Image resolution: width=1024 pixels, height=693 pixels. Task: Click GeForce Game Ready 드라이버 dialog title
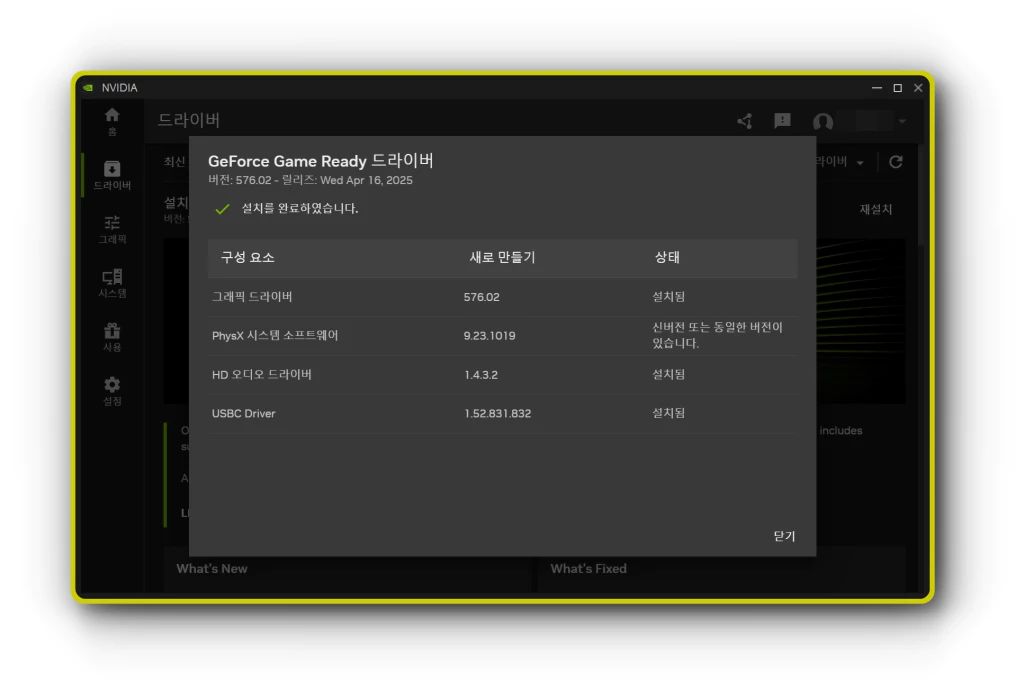coord(321,161)
